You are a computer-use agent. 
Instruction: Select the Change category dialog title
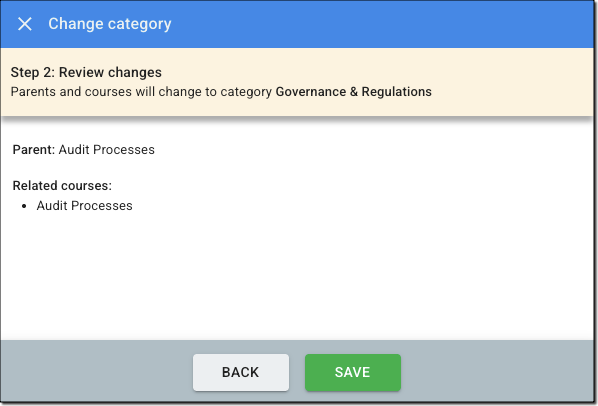tap(110, 24)
